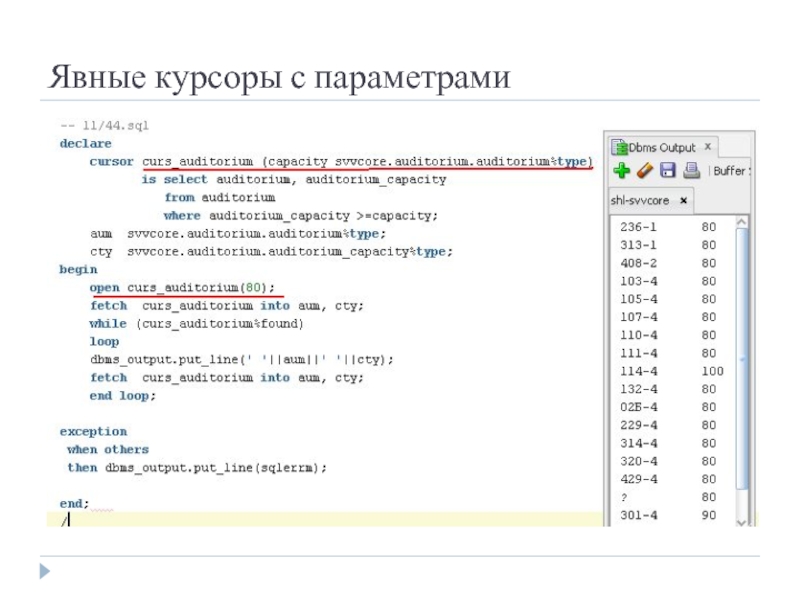This screenshot has height=600, width=800.
Task: Save the output using the floppy disk icon
Action: [667, 171]
